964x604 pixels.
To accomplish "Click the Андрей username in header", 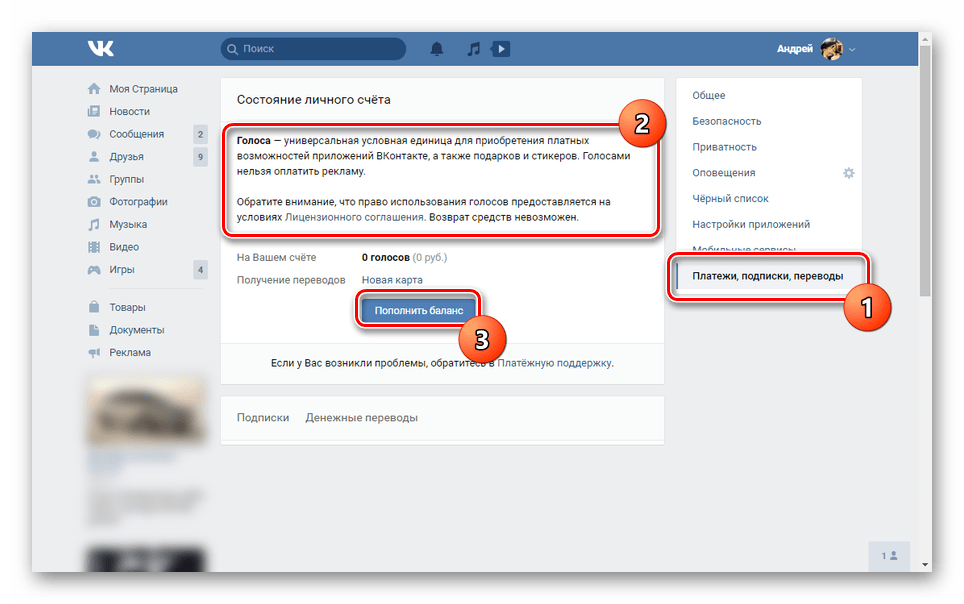I will coord(794,49).
